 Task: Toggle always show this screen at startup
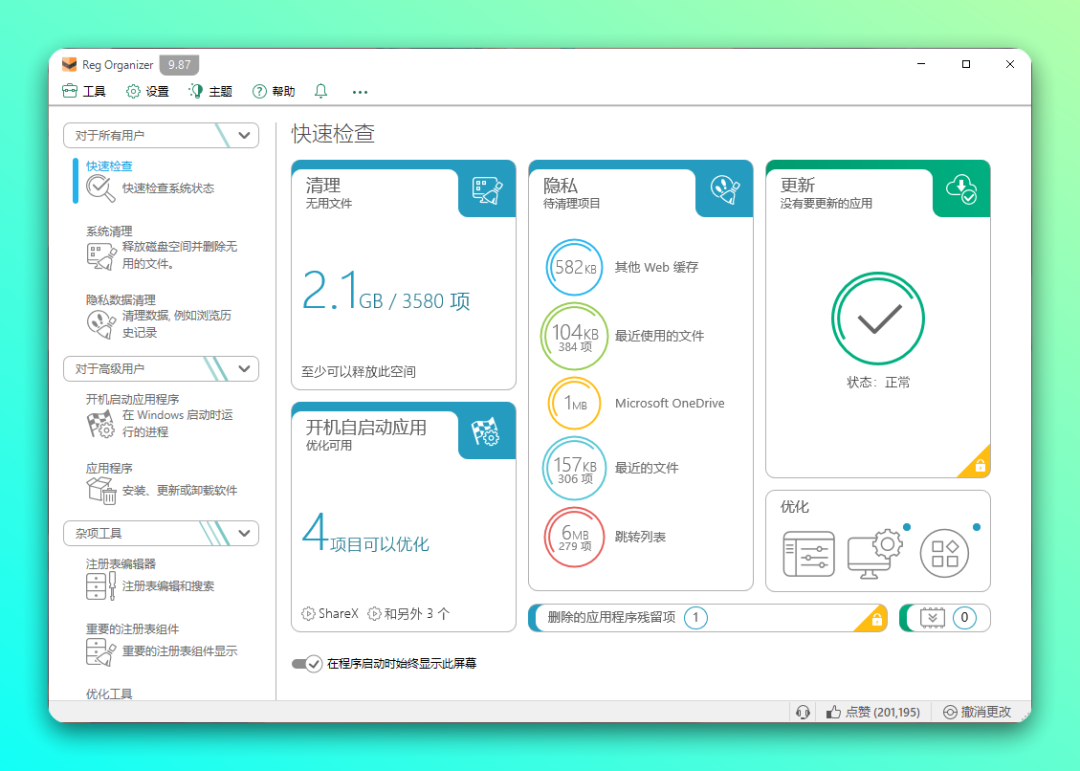tap(306, 663)
